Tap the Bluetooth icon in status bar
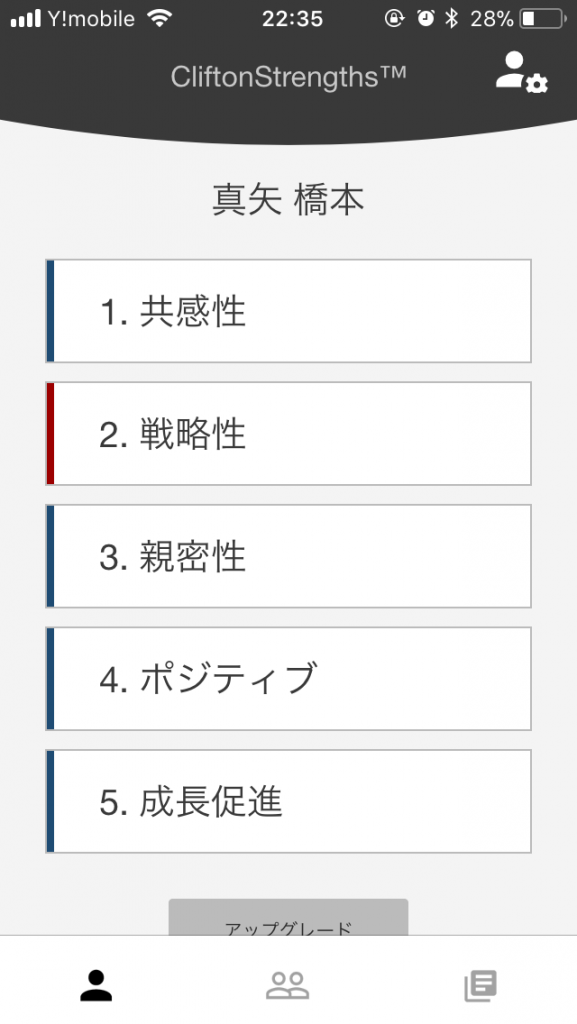577x1024 pixels. click(451, 18)
